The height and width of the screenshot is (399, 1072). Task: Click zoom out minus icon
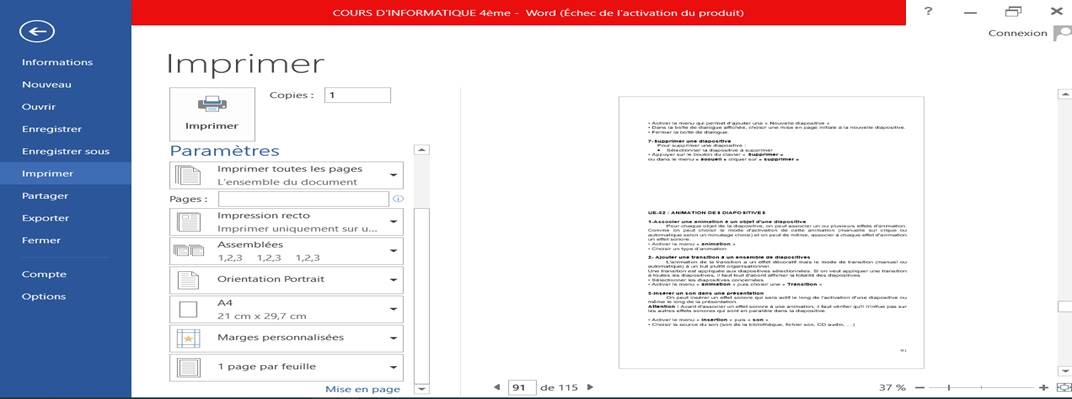coord(920,387)
